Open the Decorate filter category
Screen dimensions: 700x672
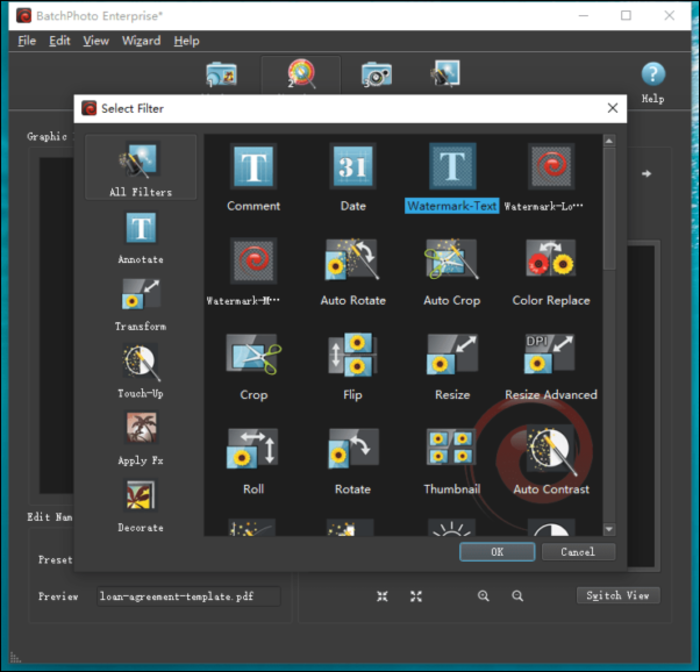141,506
